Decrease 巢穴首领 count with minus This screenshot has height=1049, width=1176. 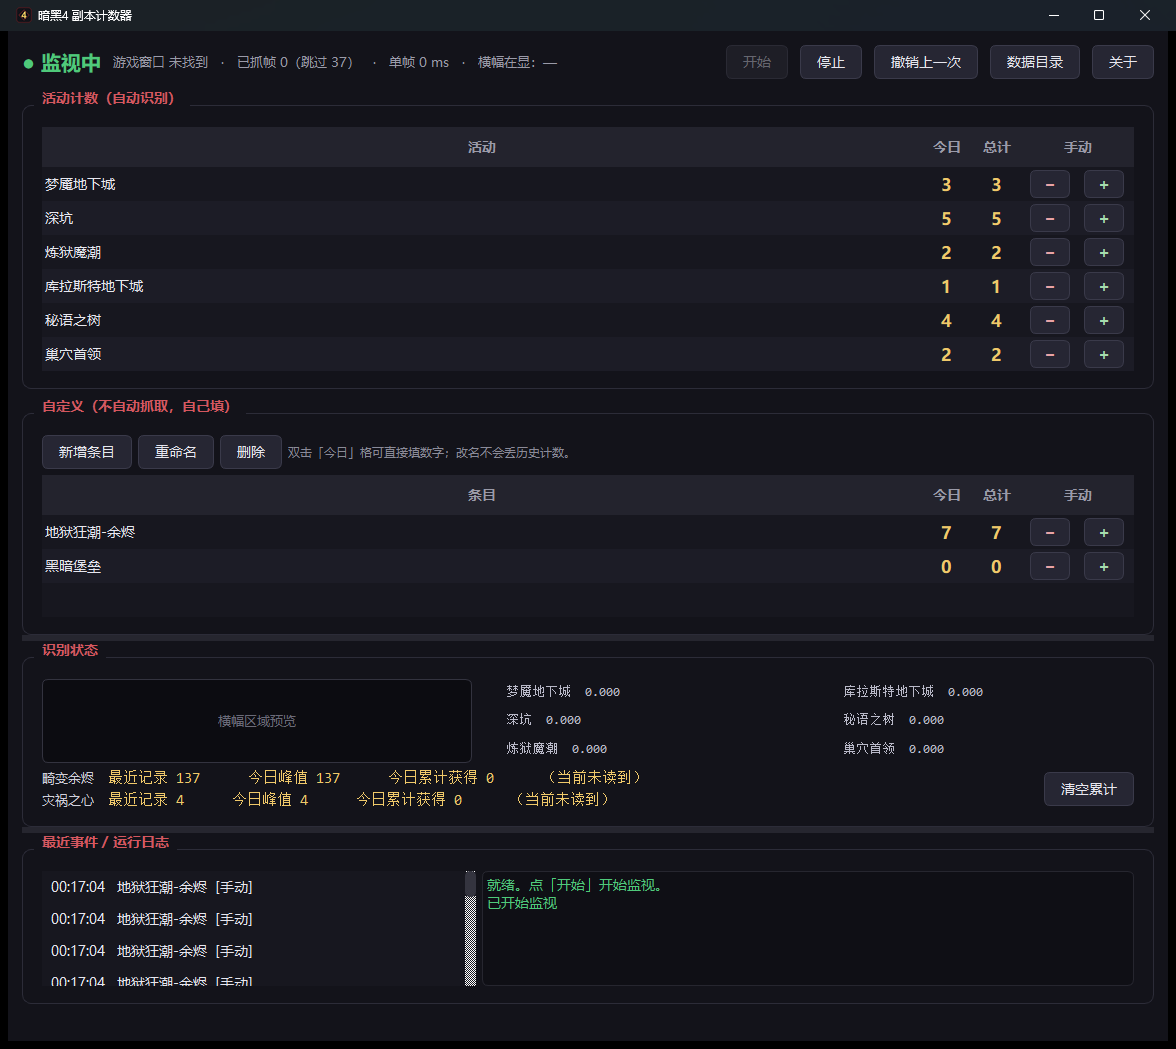coord(1049,355)
